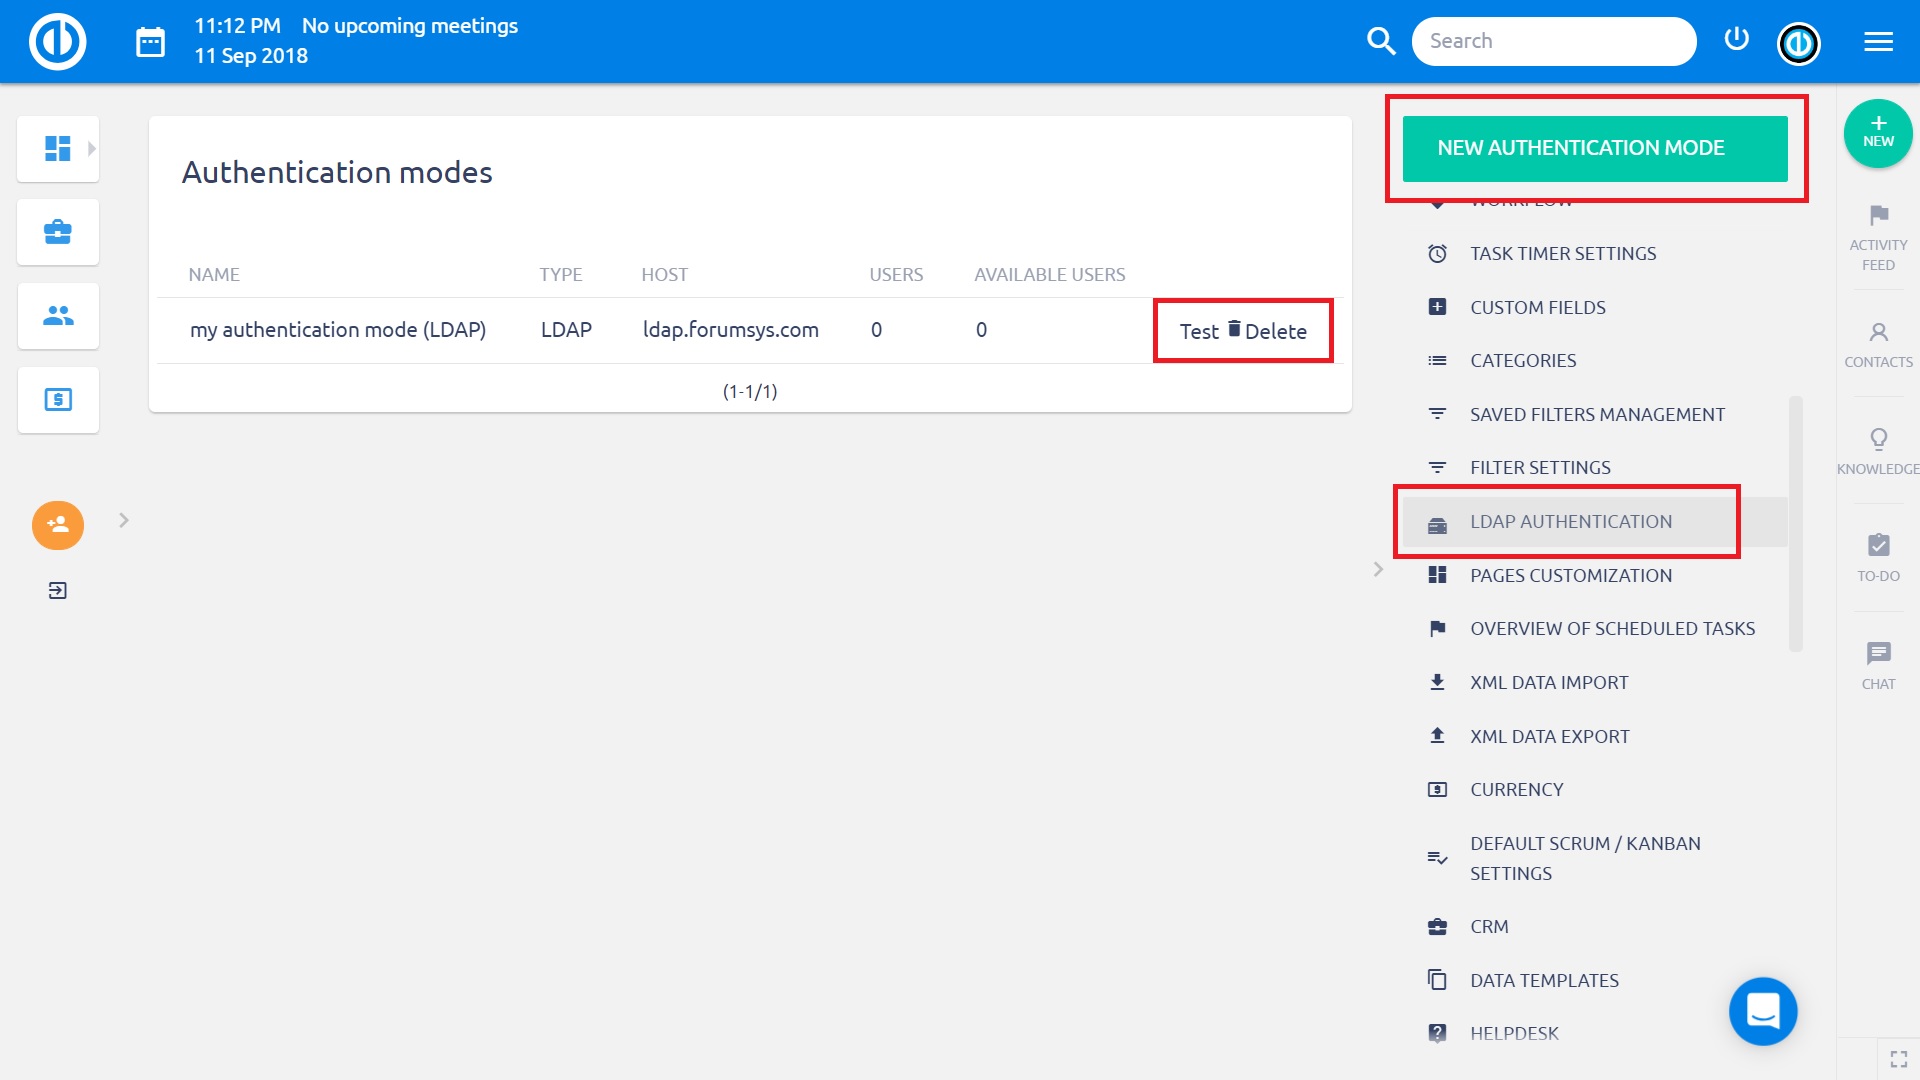Select LDAP Authentication in the settings menu
The image size is (1920, 1080).
(x=1571, y=521)
